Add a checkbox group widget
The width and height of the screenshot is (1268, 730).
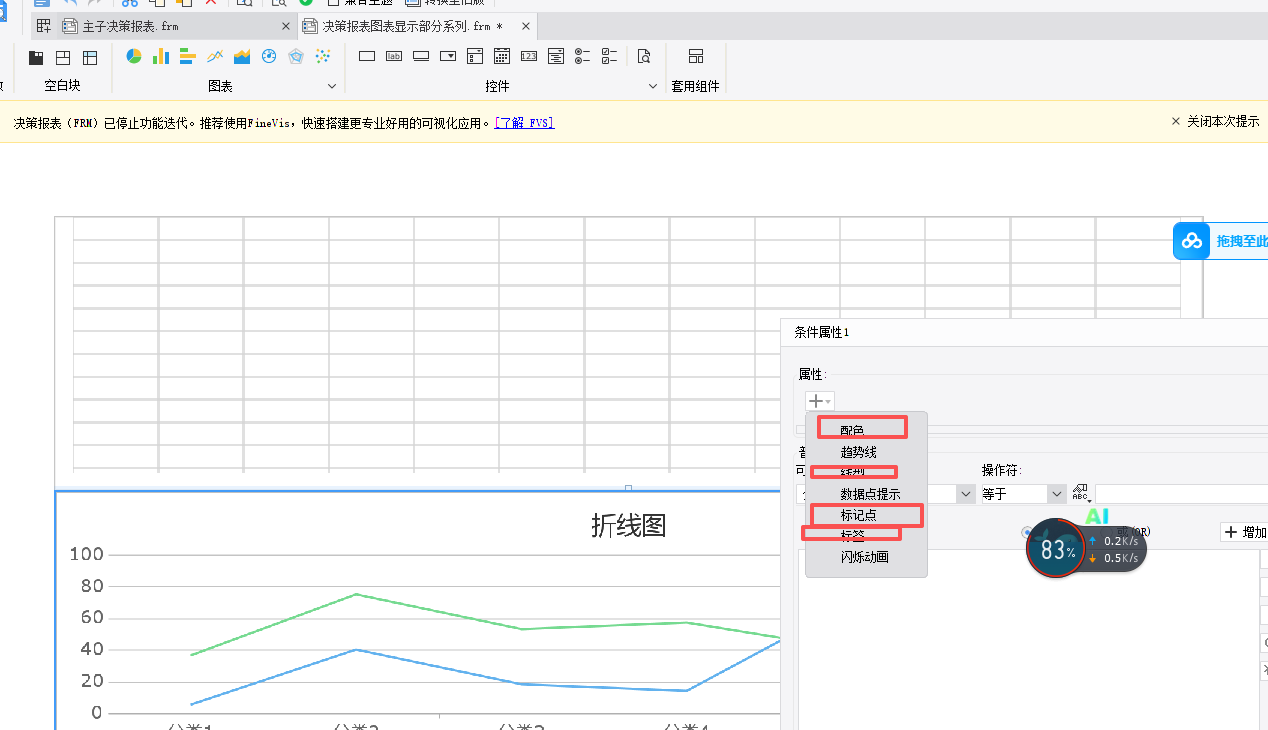[x=610, y=56]
